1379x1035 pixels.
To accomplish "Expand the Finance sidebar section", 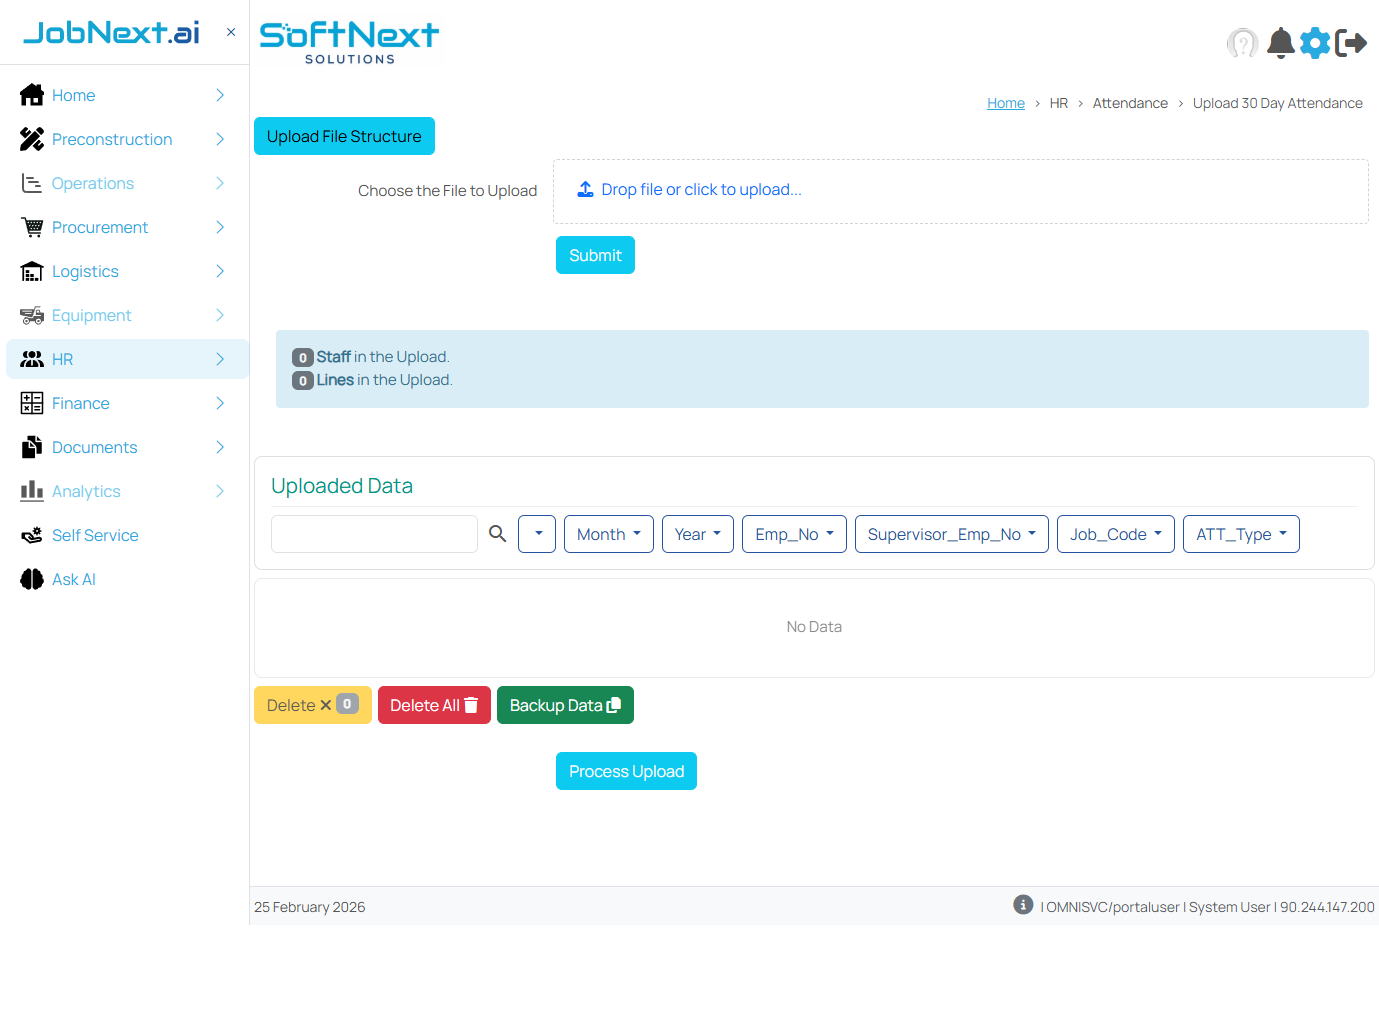I will (x=31, y=403).
